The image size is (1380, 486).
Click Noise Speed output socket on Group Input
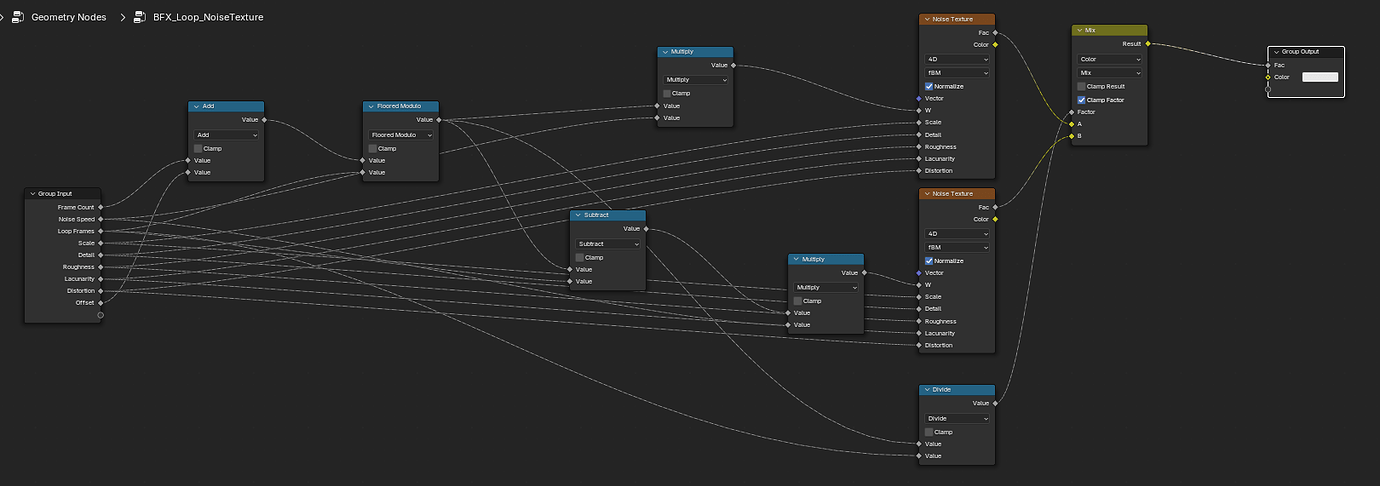(101, 219)
